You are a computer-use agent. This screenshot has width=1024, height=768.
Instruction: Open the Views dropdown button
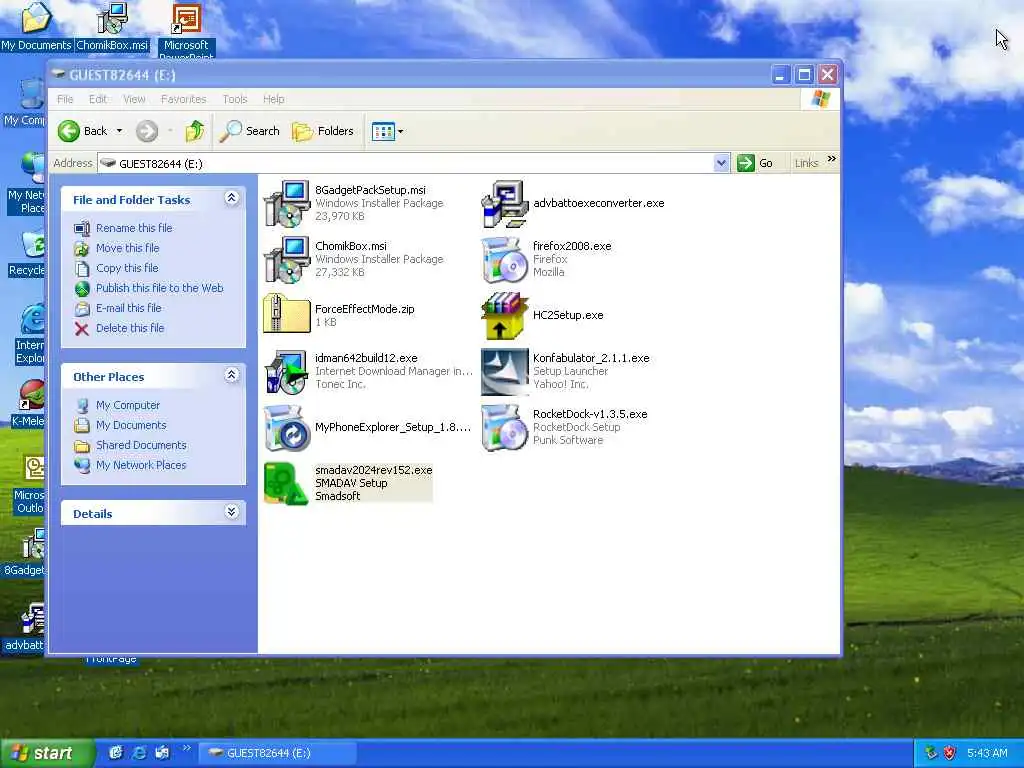coord(387,131)
